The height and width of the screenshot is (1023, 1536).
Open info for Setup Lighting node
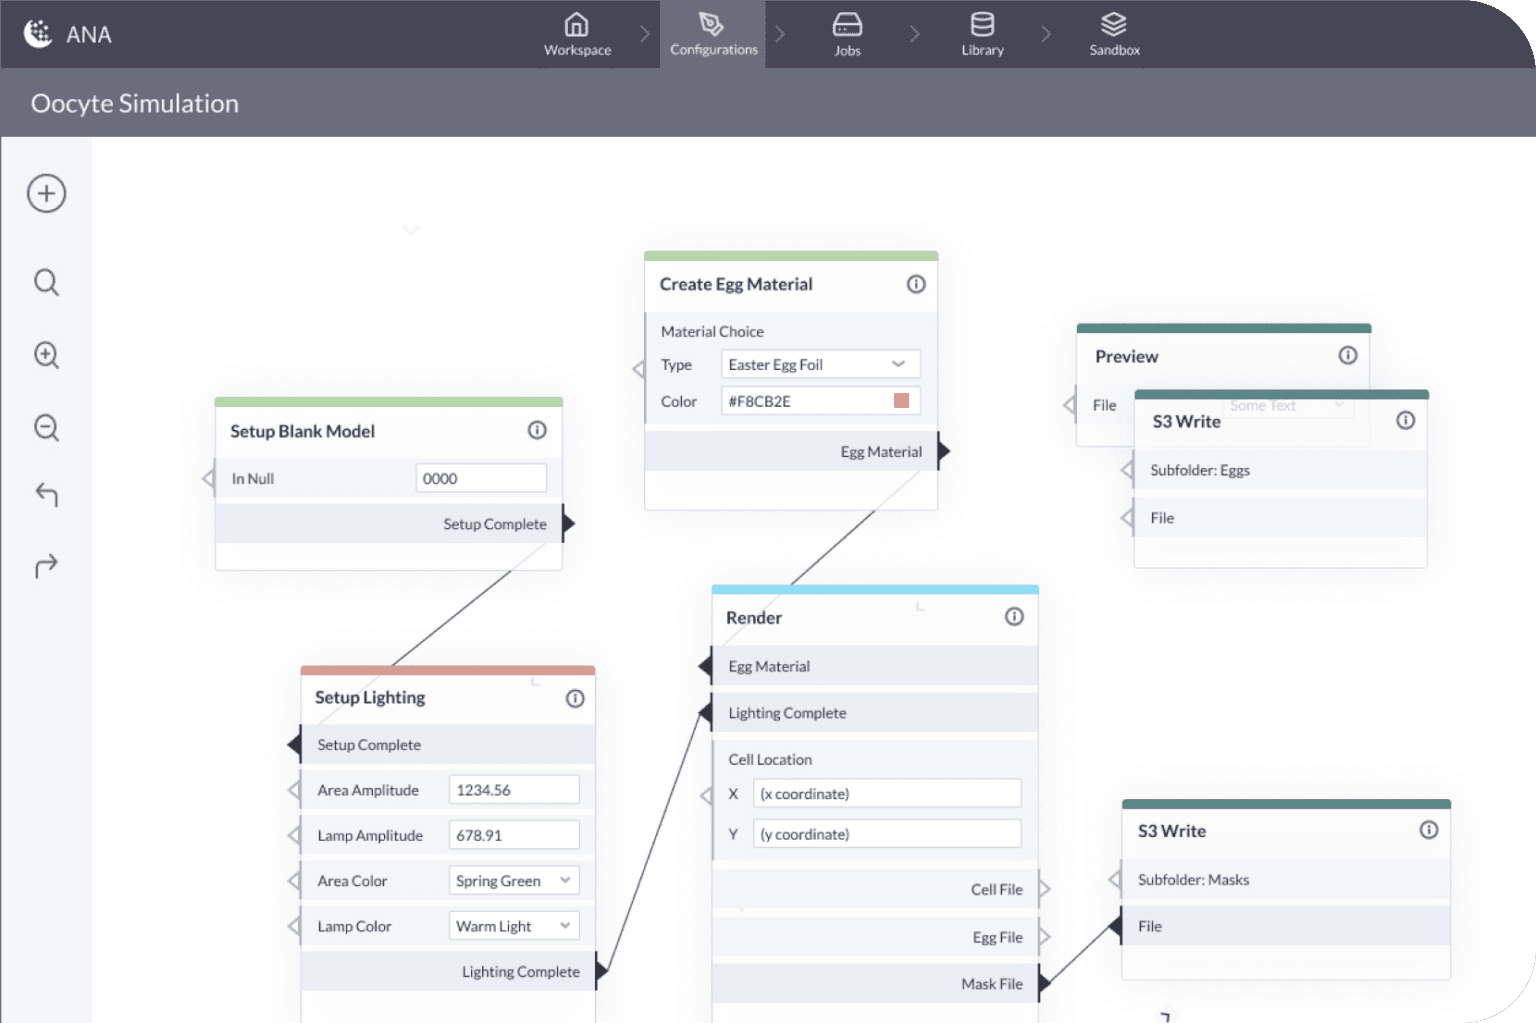click(x=575, y=698)
